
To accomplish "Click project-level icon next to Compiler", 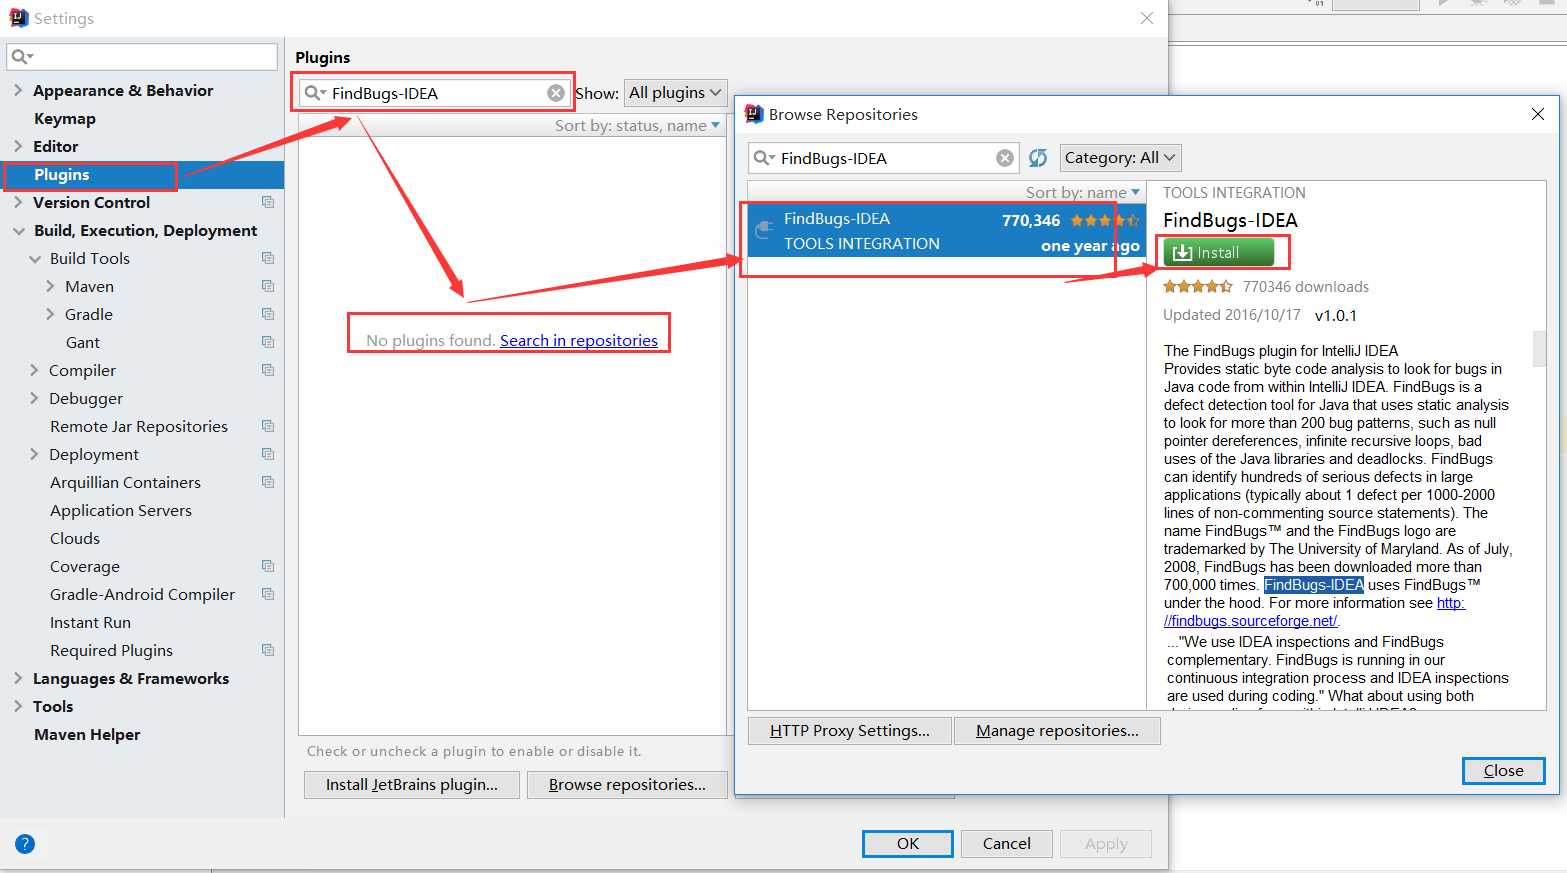I will 268,370.
